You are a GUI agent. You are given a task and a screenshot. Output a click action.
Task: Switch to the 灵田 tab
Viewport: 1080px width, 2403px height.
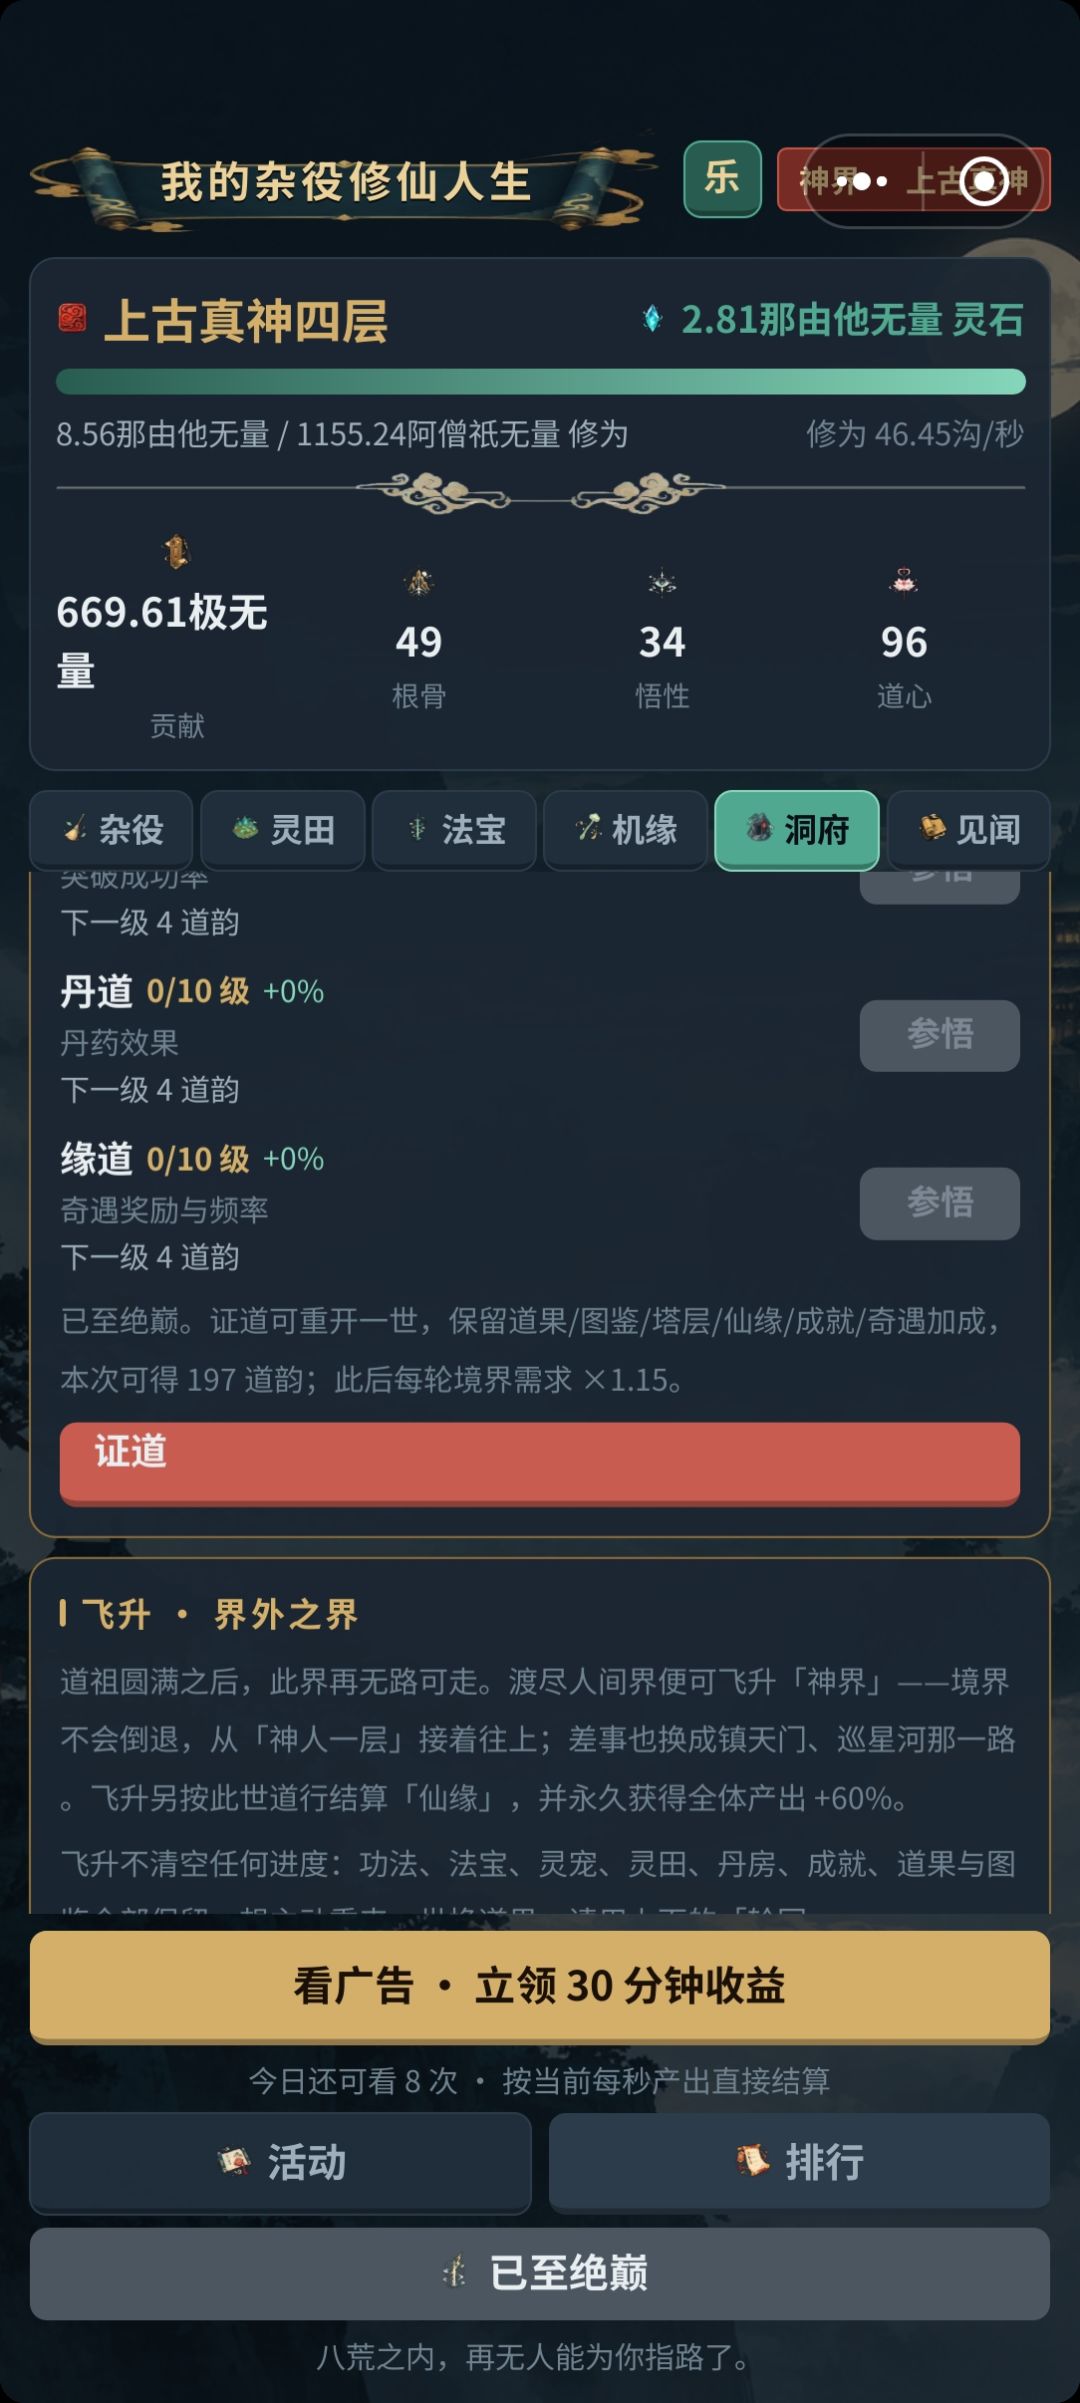[283, 829]
